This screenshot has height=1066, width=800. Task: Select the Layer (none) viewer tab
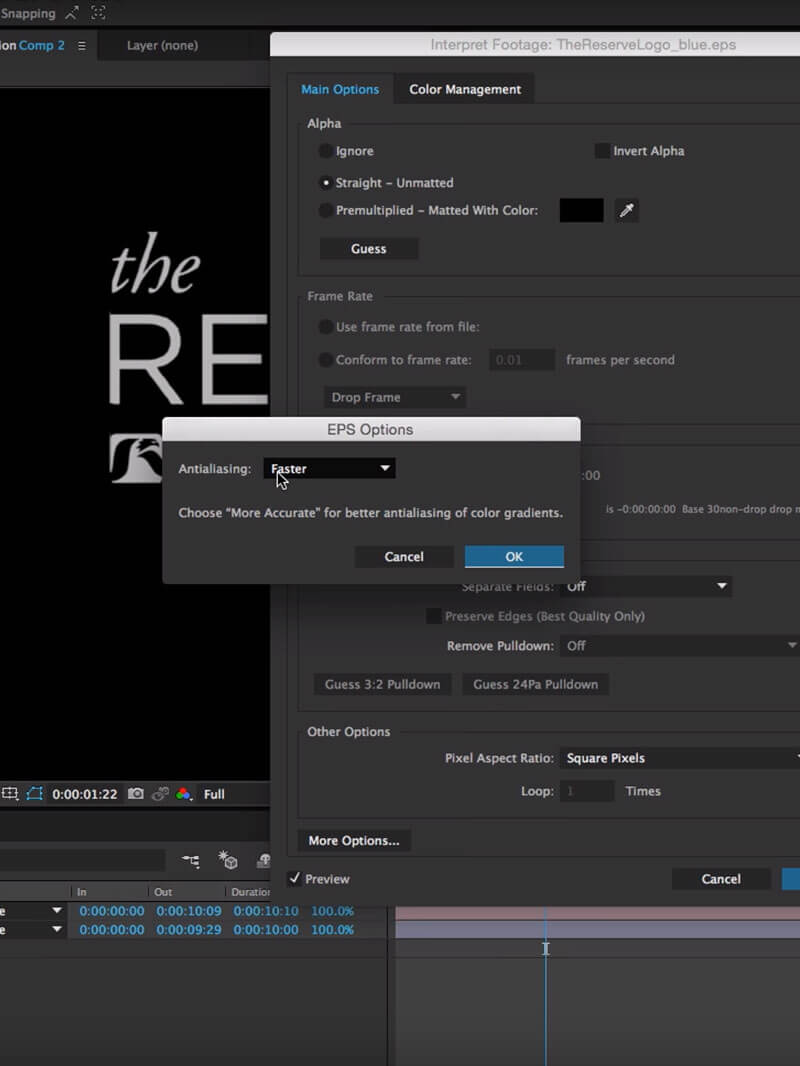162,46
